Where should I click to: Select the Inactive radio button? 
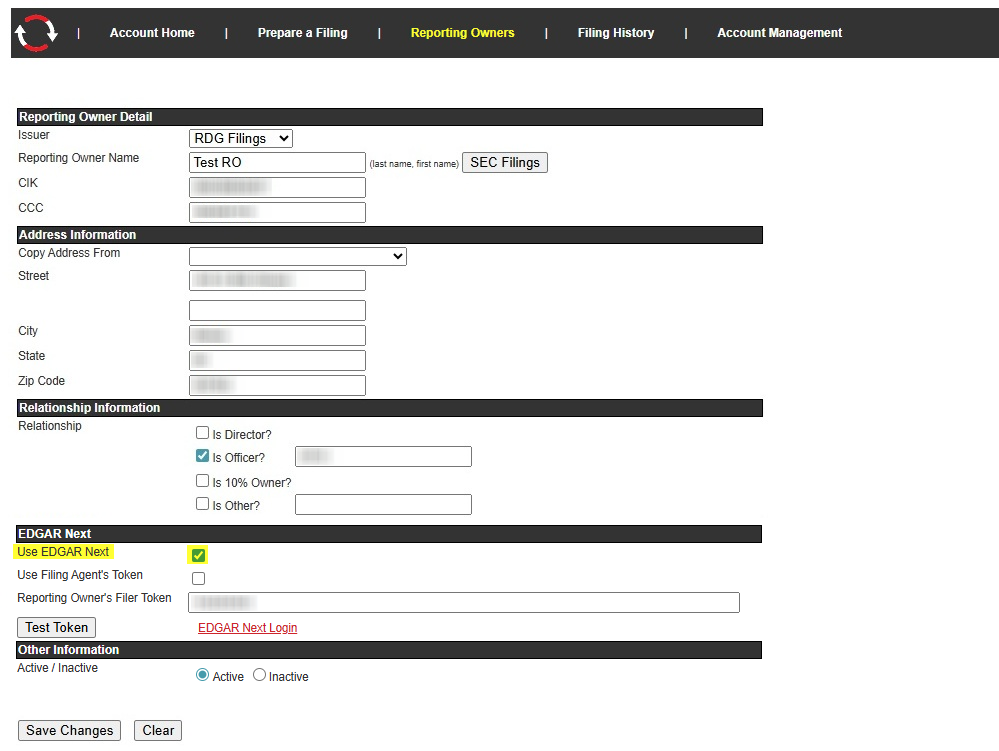(260, 675)
